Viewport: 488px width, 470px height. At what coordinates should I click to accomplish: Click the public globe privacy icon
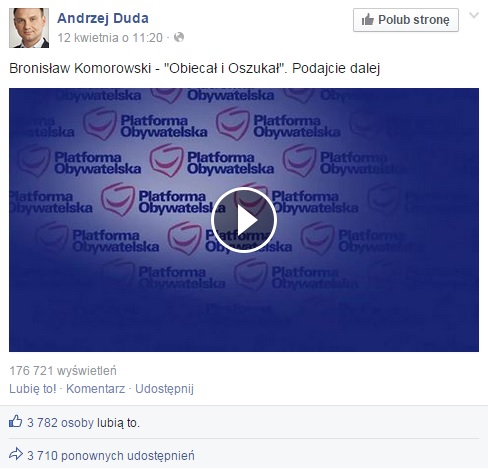179,37
